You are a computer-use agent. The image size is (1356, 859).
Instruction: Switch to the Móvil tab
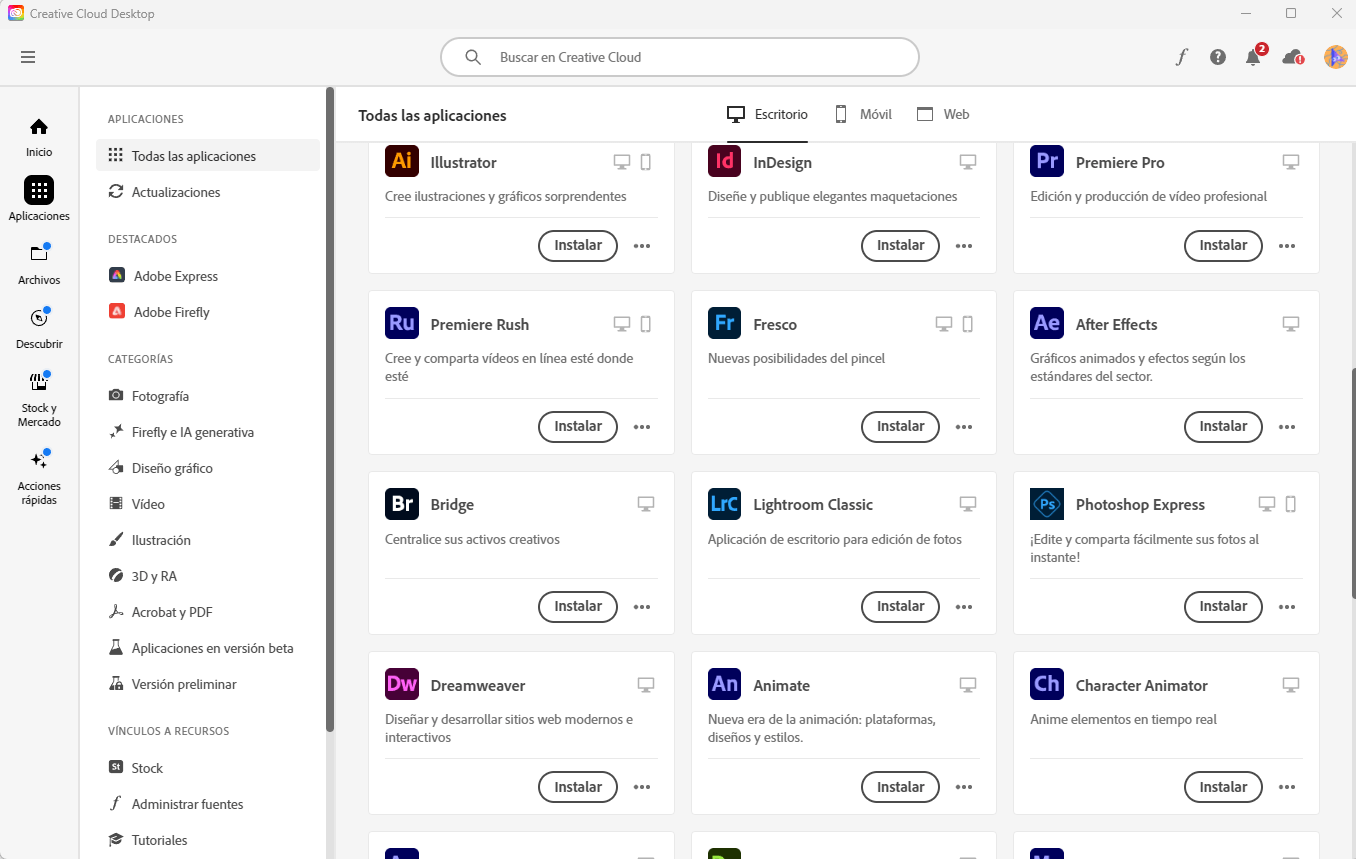pyautogui.click(x=862, y=114)
